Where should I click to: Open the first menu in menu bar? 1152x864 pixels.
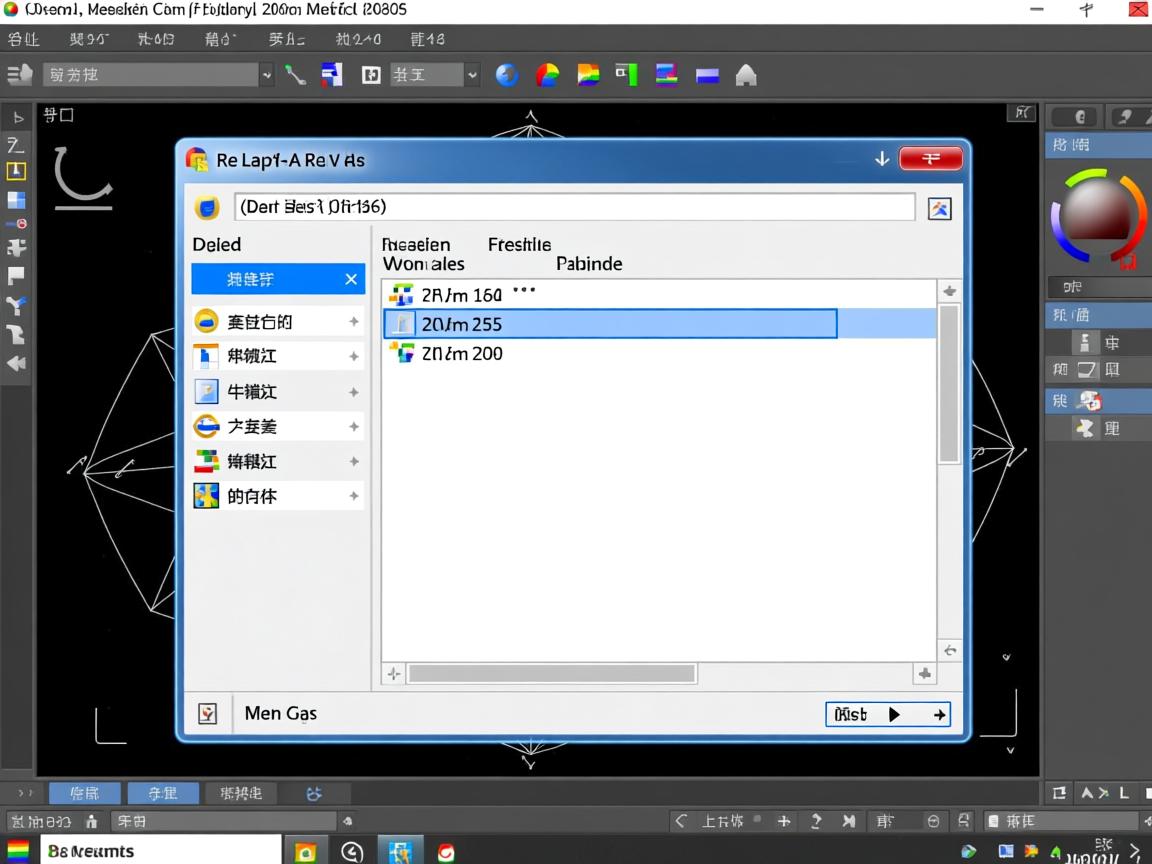point(23,40)
